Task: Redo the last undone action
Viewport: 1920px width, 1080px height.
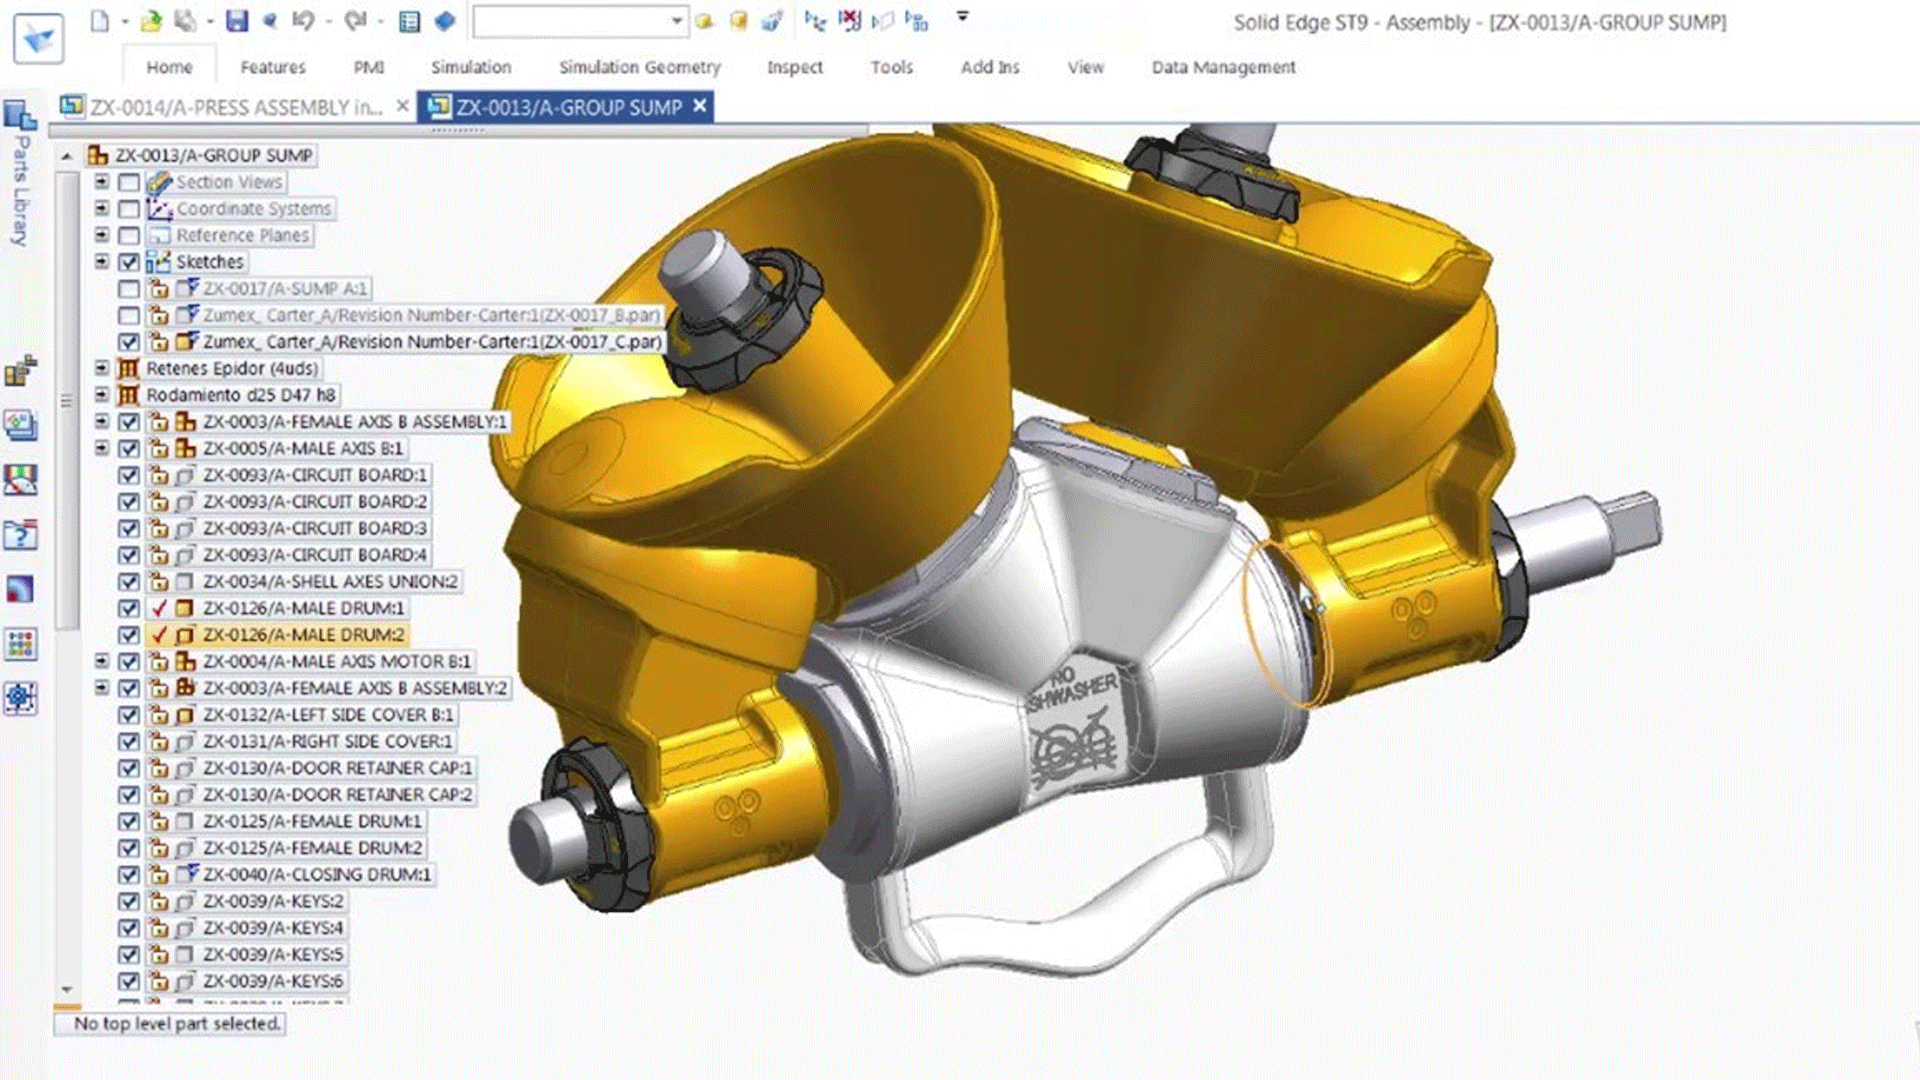Action: pyautogui.click(x=355, y=21)
